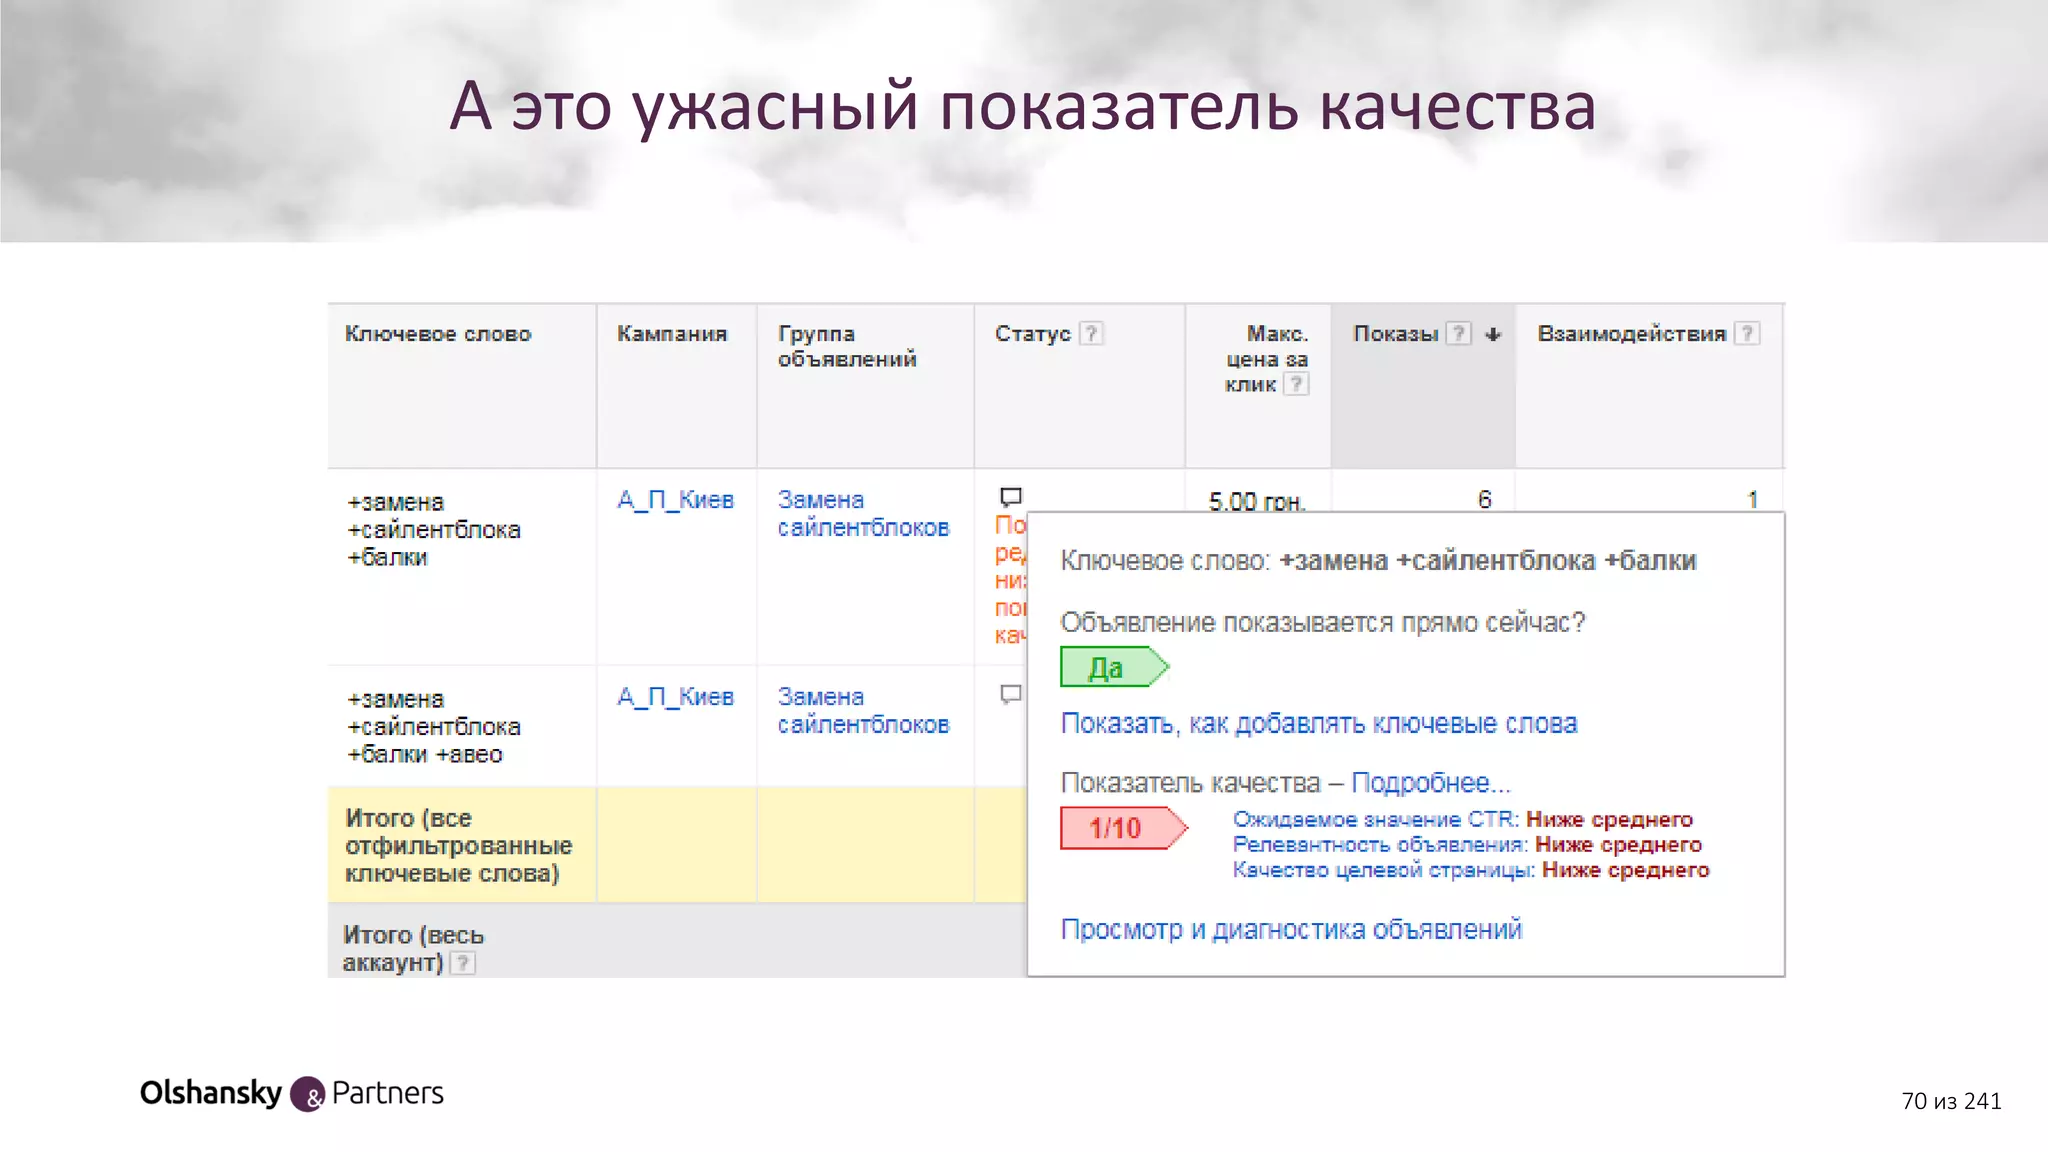The height and width of the screenshot is (1152, 2048).
Task: Click the help icon beside Итого (весь аккаунт)
Action: pyautogui.click(x=462, y=963)
